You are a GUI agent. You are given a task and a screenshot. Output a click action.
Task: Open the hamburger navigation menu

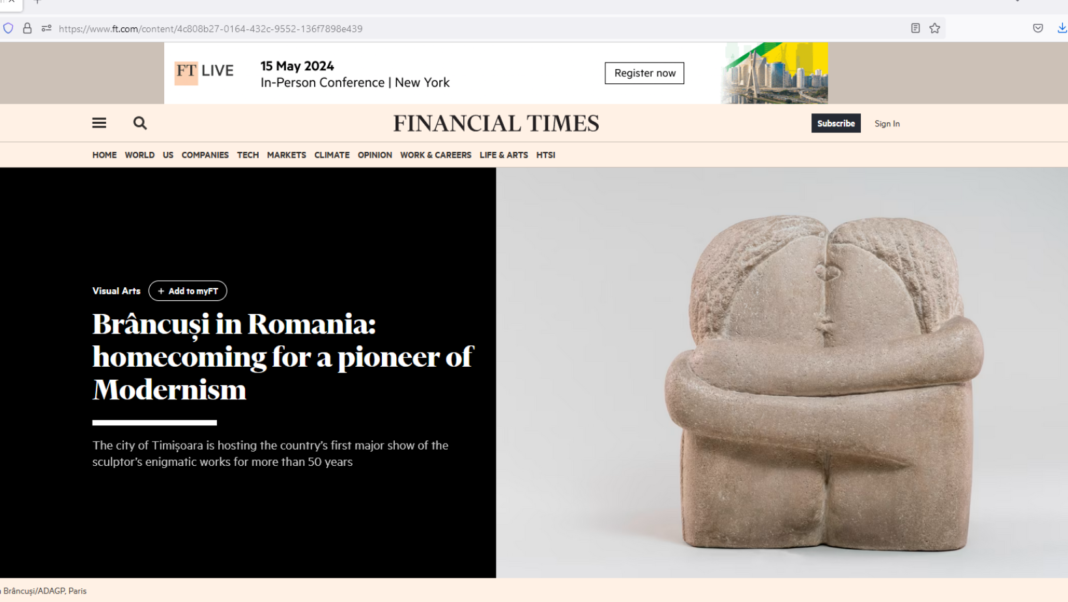click(99, 123)
